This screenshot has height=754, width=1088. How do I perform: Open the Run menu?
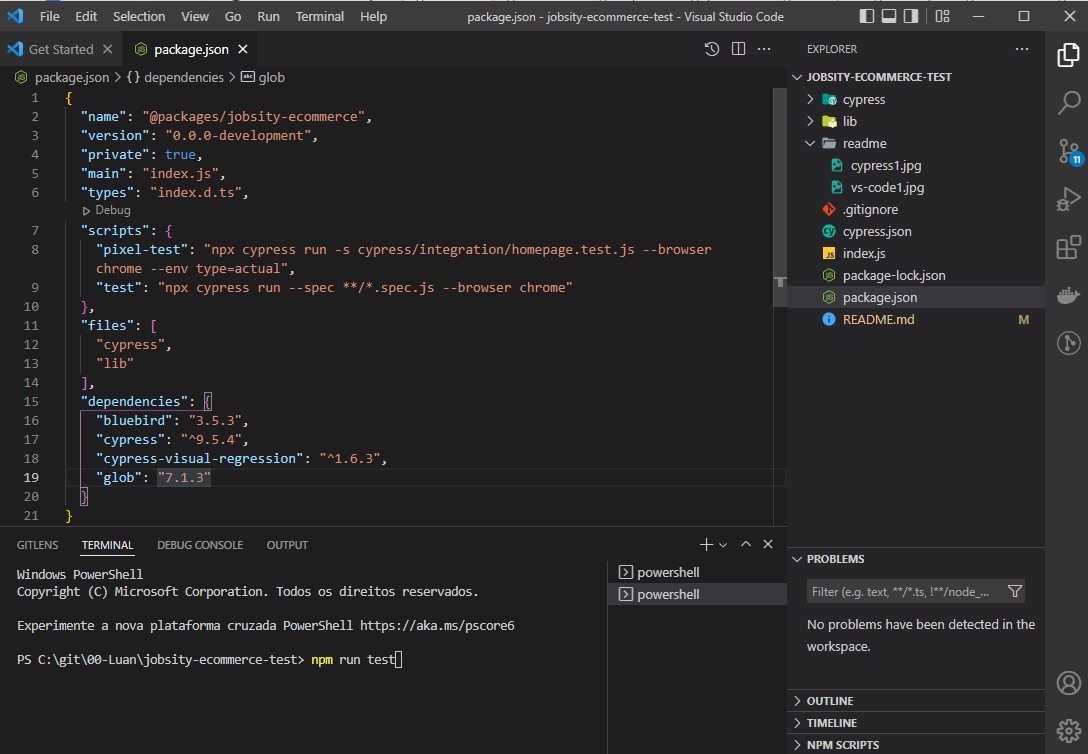269,16
